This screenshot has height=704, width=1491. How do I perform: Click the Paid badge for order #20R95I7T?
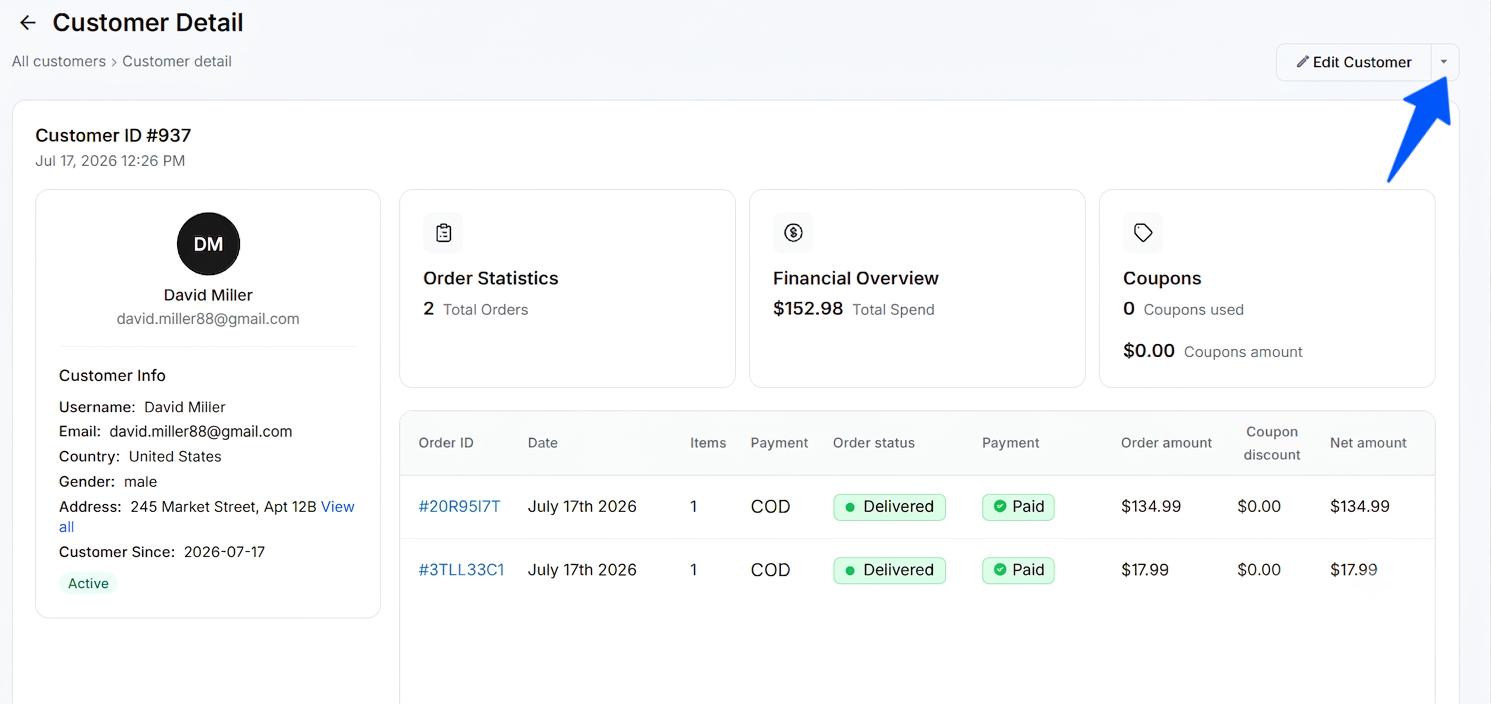pos(1018,507)
